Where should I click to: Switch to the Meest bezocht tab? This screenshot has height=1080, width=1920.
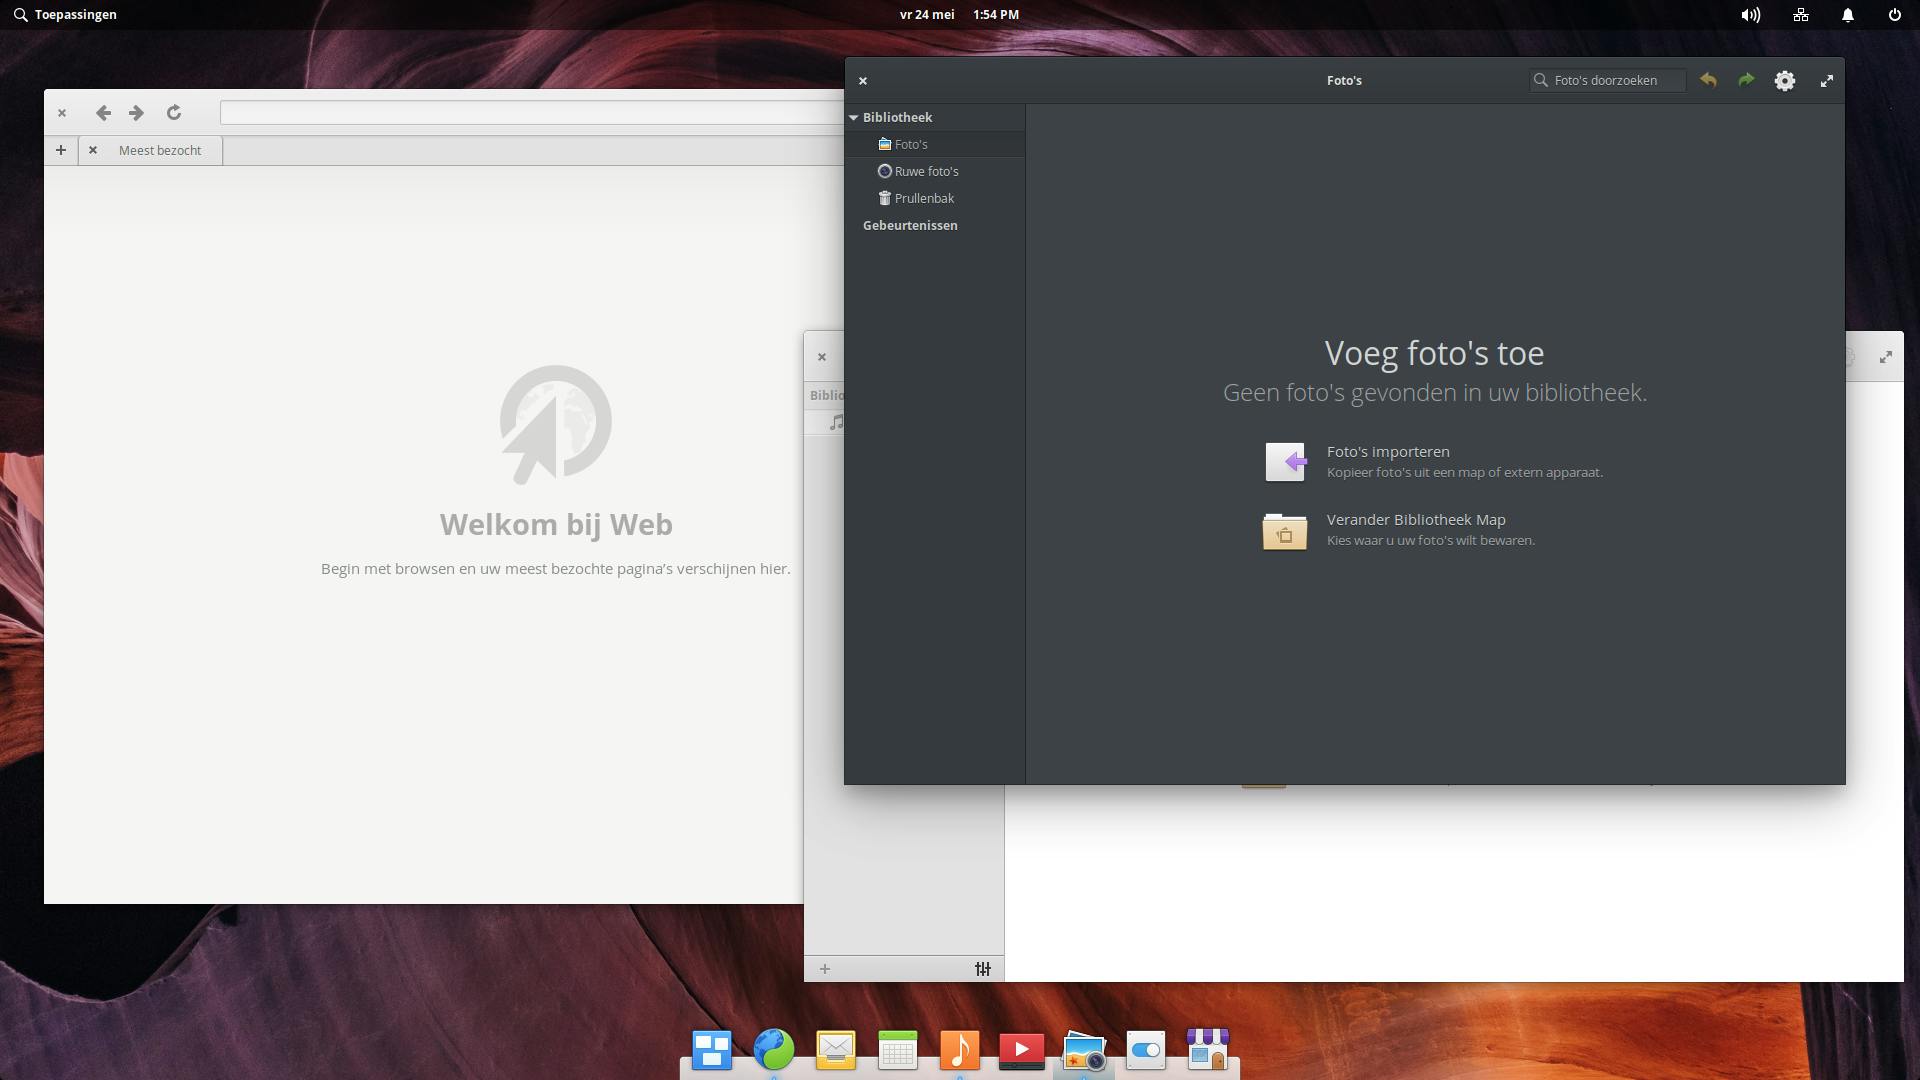coord(159,150)
